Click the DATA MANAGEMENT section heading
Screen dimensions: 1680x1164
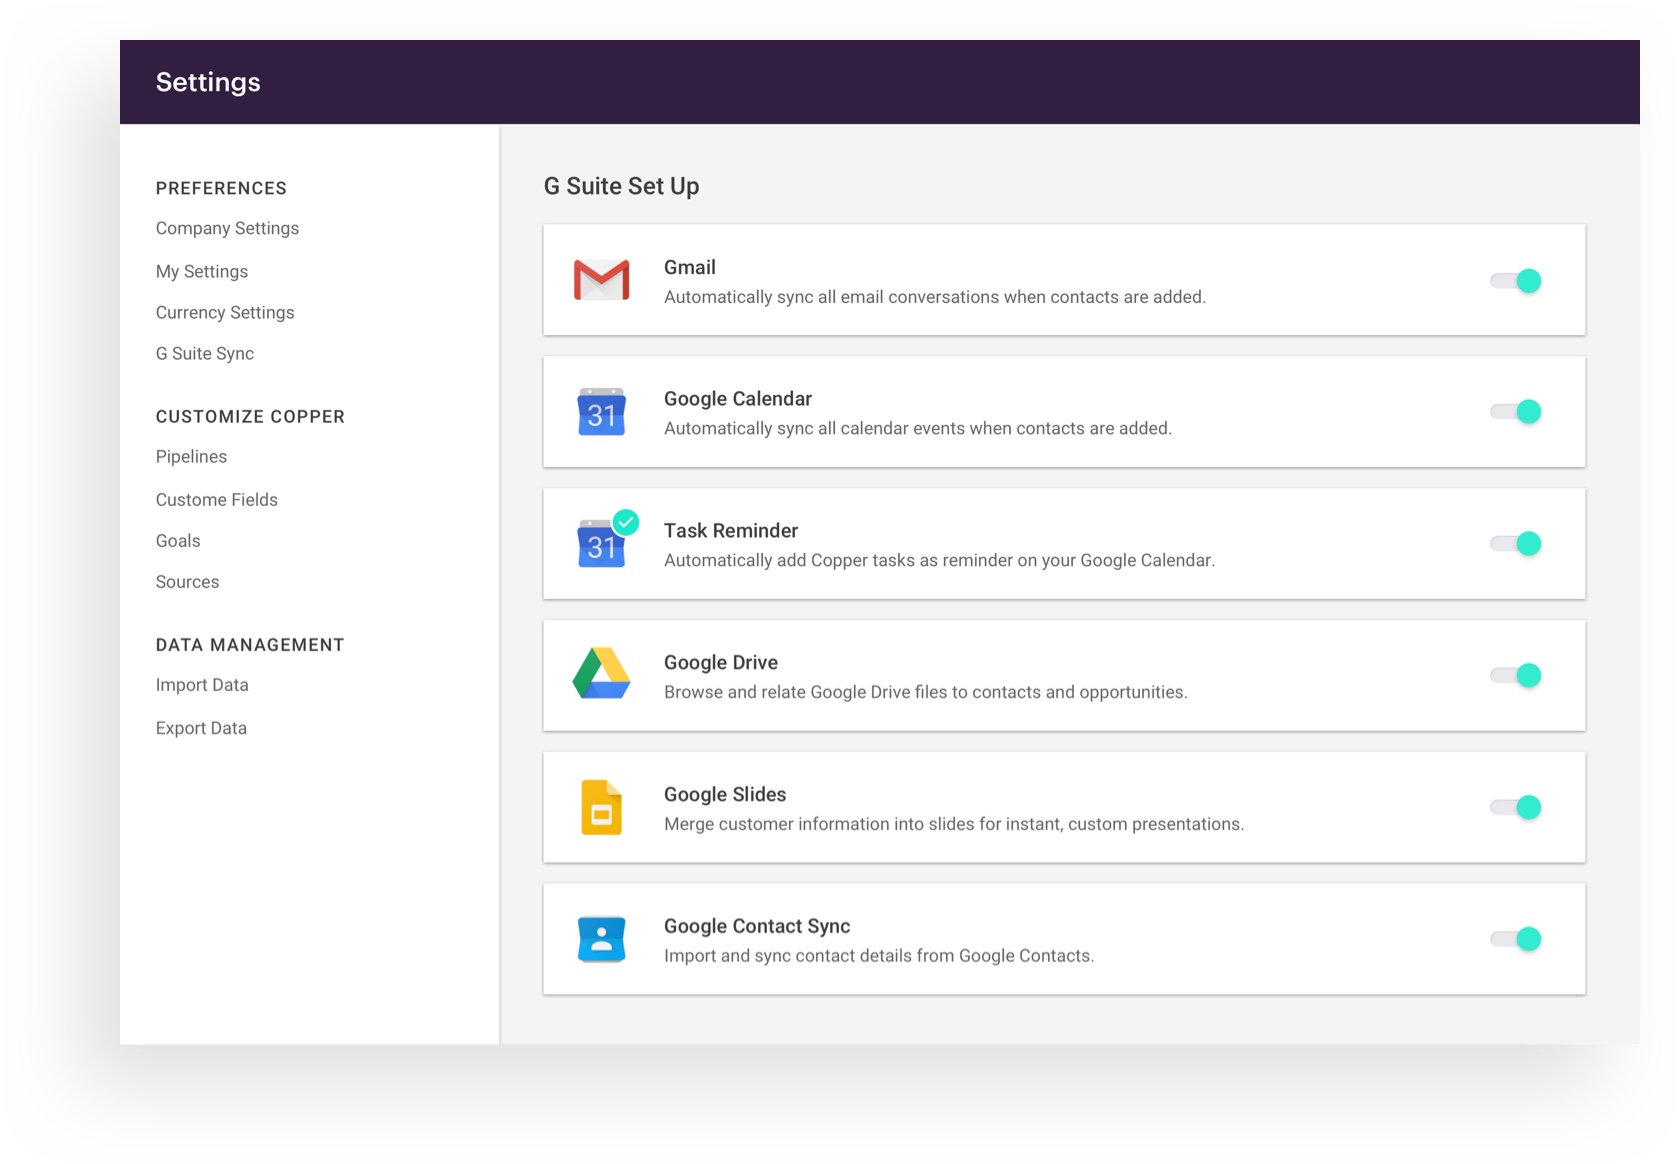pos(250,645)
